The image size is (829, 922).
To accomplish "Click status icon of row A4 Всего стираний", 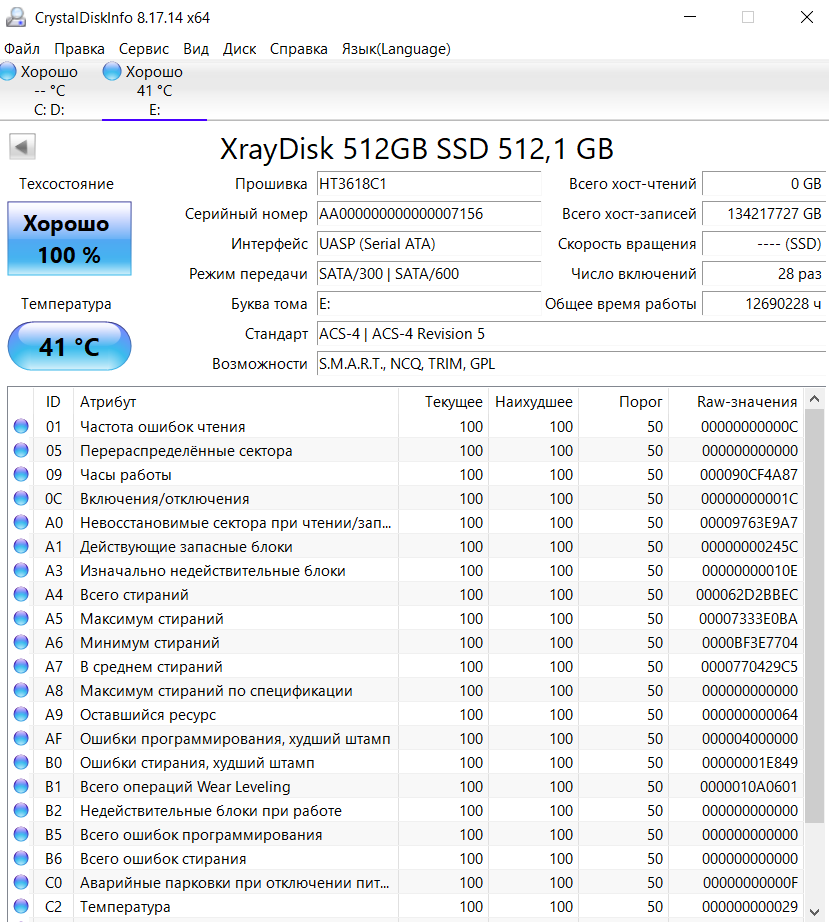I will point(21,594).
